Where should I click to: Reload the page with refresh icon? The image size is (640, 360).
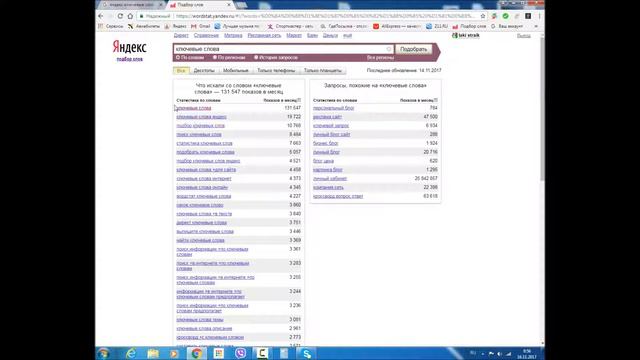coord(120,16)
